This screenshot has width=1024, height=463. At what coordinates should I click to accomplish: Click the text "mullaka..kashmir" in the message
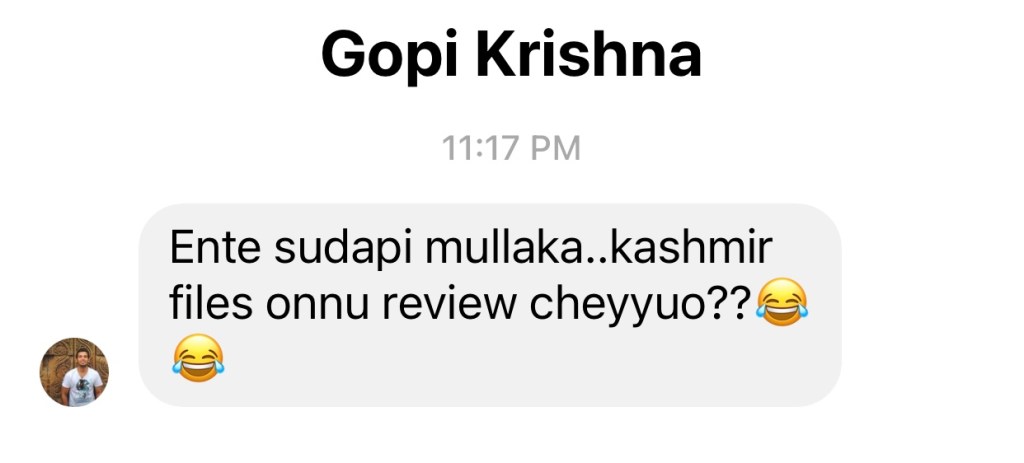[x=598, y=247]
